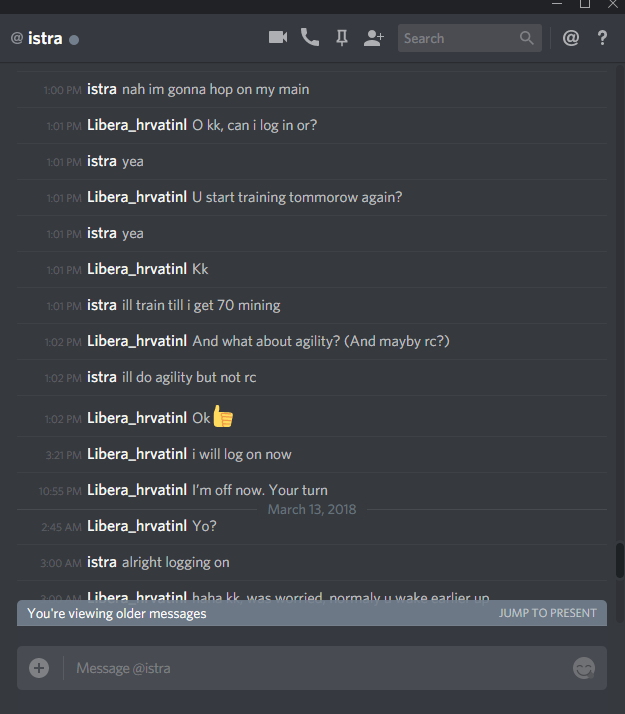Click the 'You're viewing older messages' bar
The image size is (625, 714).
coord(312,613)
